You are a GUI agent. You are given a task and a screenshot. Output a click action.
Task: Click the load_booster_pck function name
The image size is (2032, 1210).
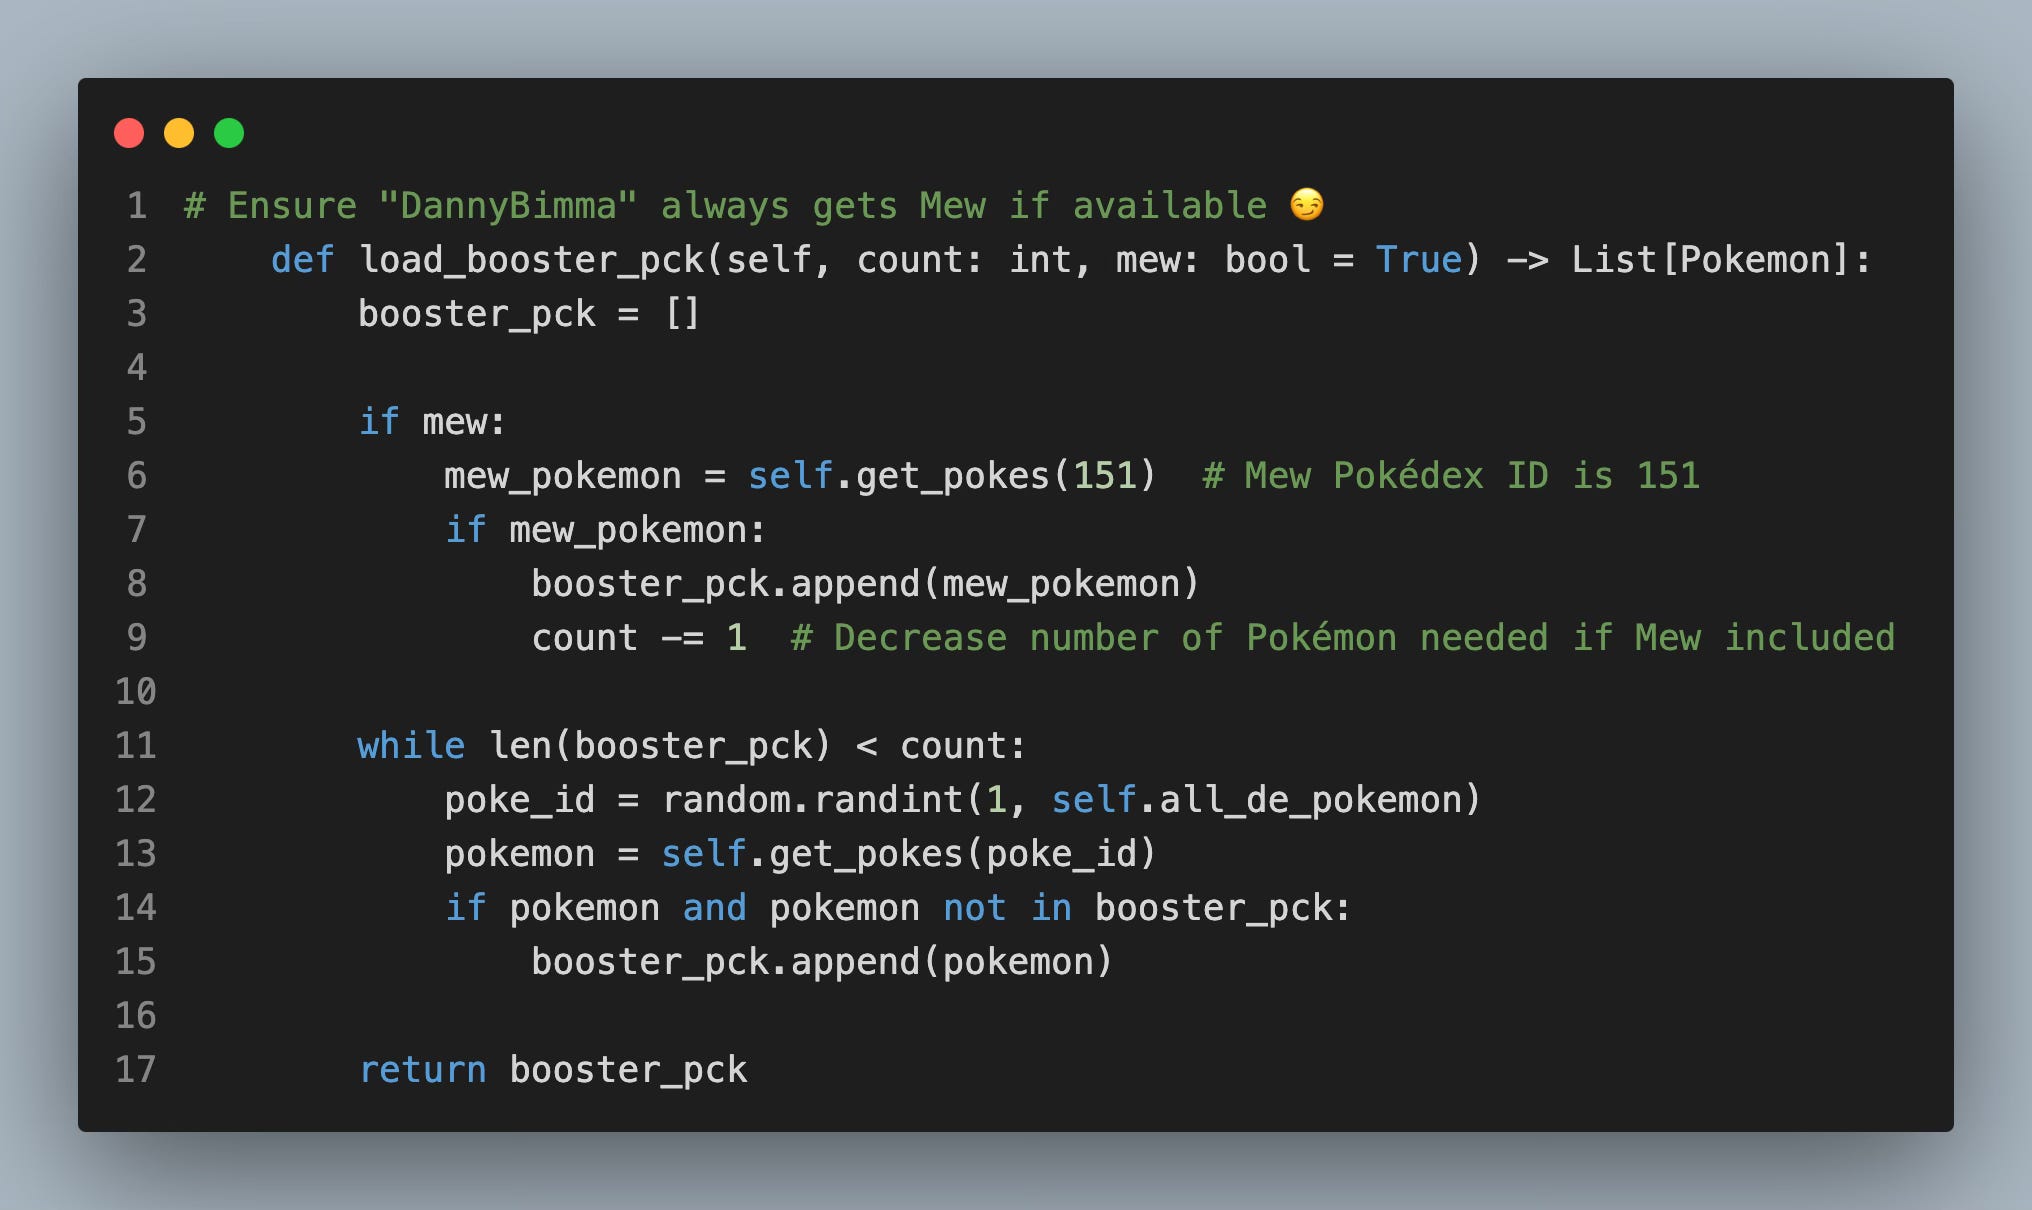click(x=532, y=261)
